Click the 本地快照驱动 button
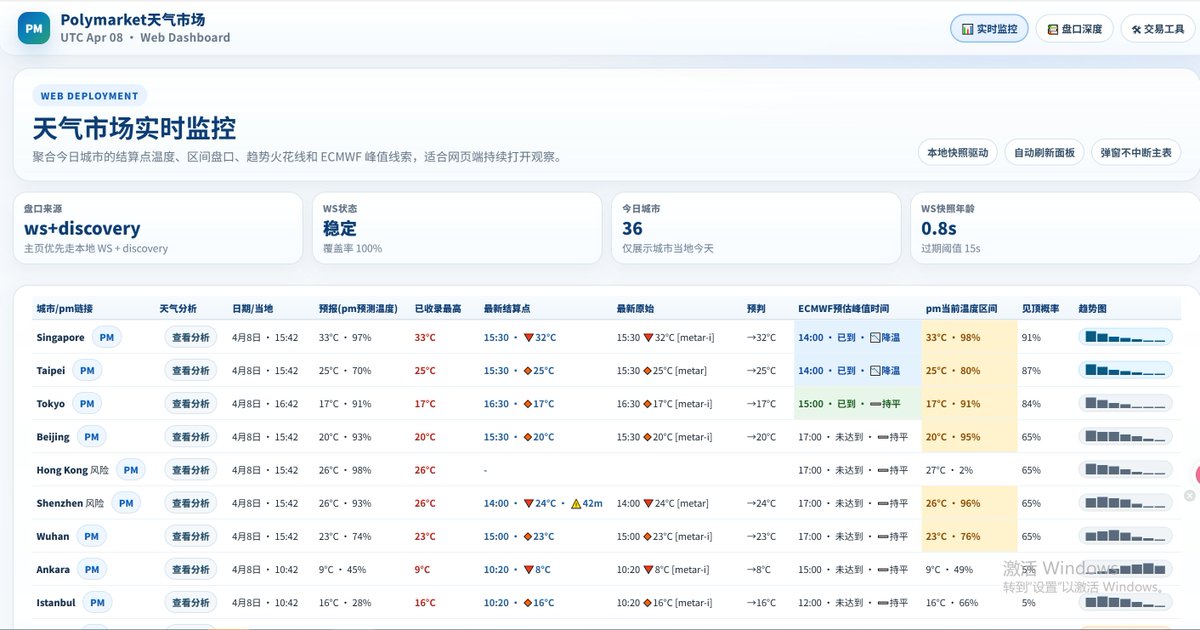1200x630 pixels. tap(957, 152)
